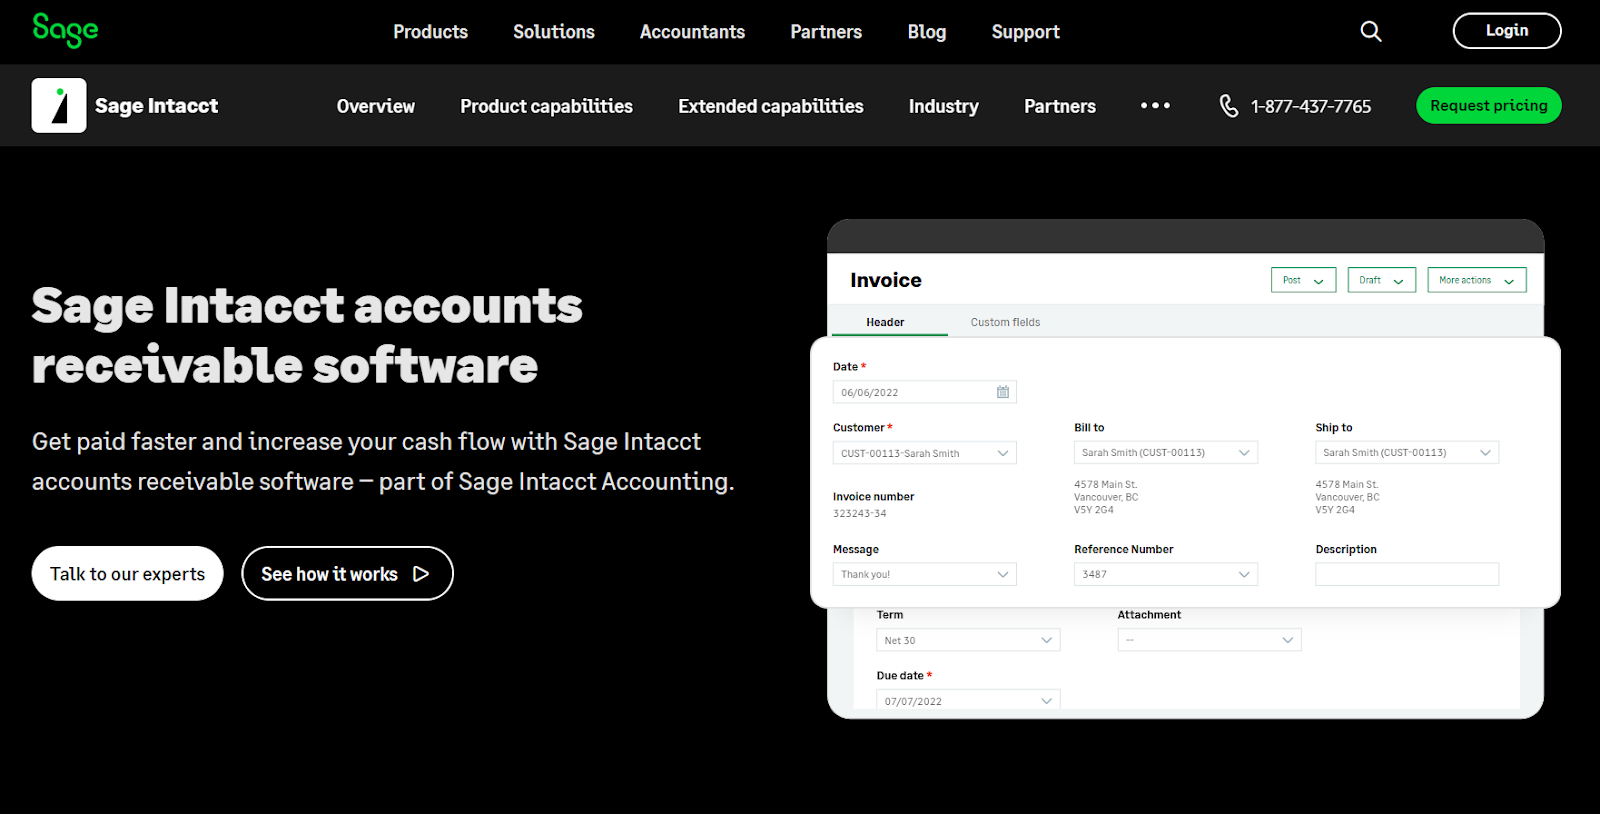Open the Customer dropdown CUST-00113-Sarah Smith
Screen dimensions: 1600x814
924,453
